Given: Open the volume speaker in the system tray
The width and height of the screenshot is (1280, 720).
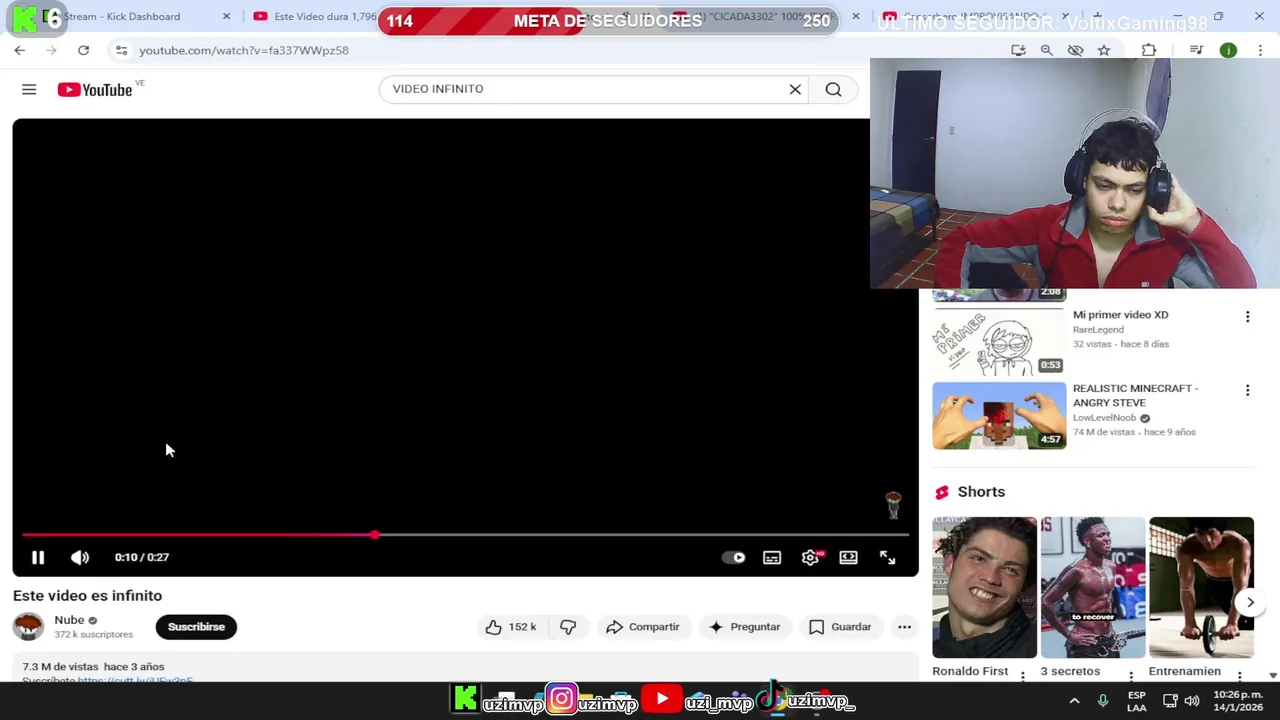Looking at the screenshot, I should (1192, 701).
